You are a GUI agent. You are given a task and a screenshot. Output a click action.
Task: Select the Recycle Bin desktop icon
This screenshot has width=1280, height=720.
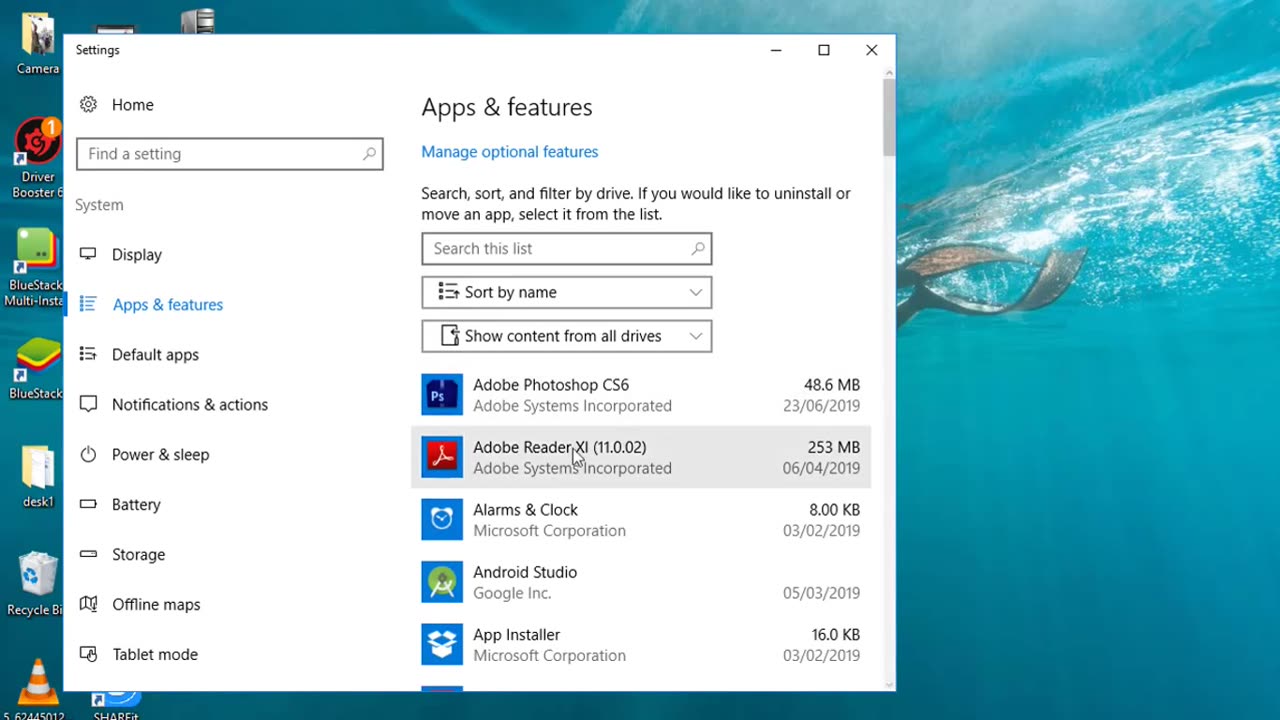(x=36, y=584)
